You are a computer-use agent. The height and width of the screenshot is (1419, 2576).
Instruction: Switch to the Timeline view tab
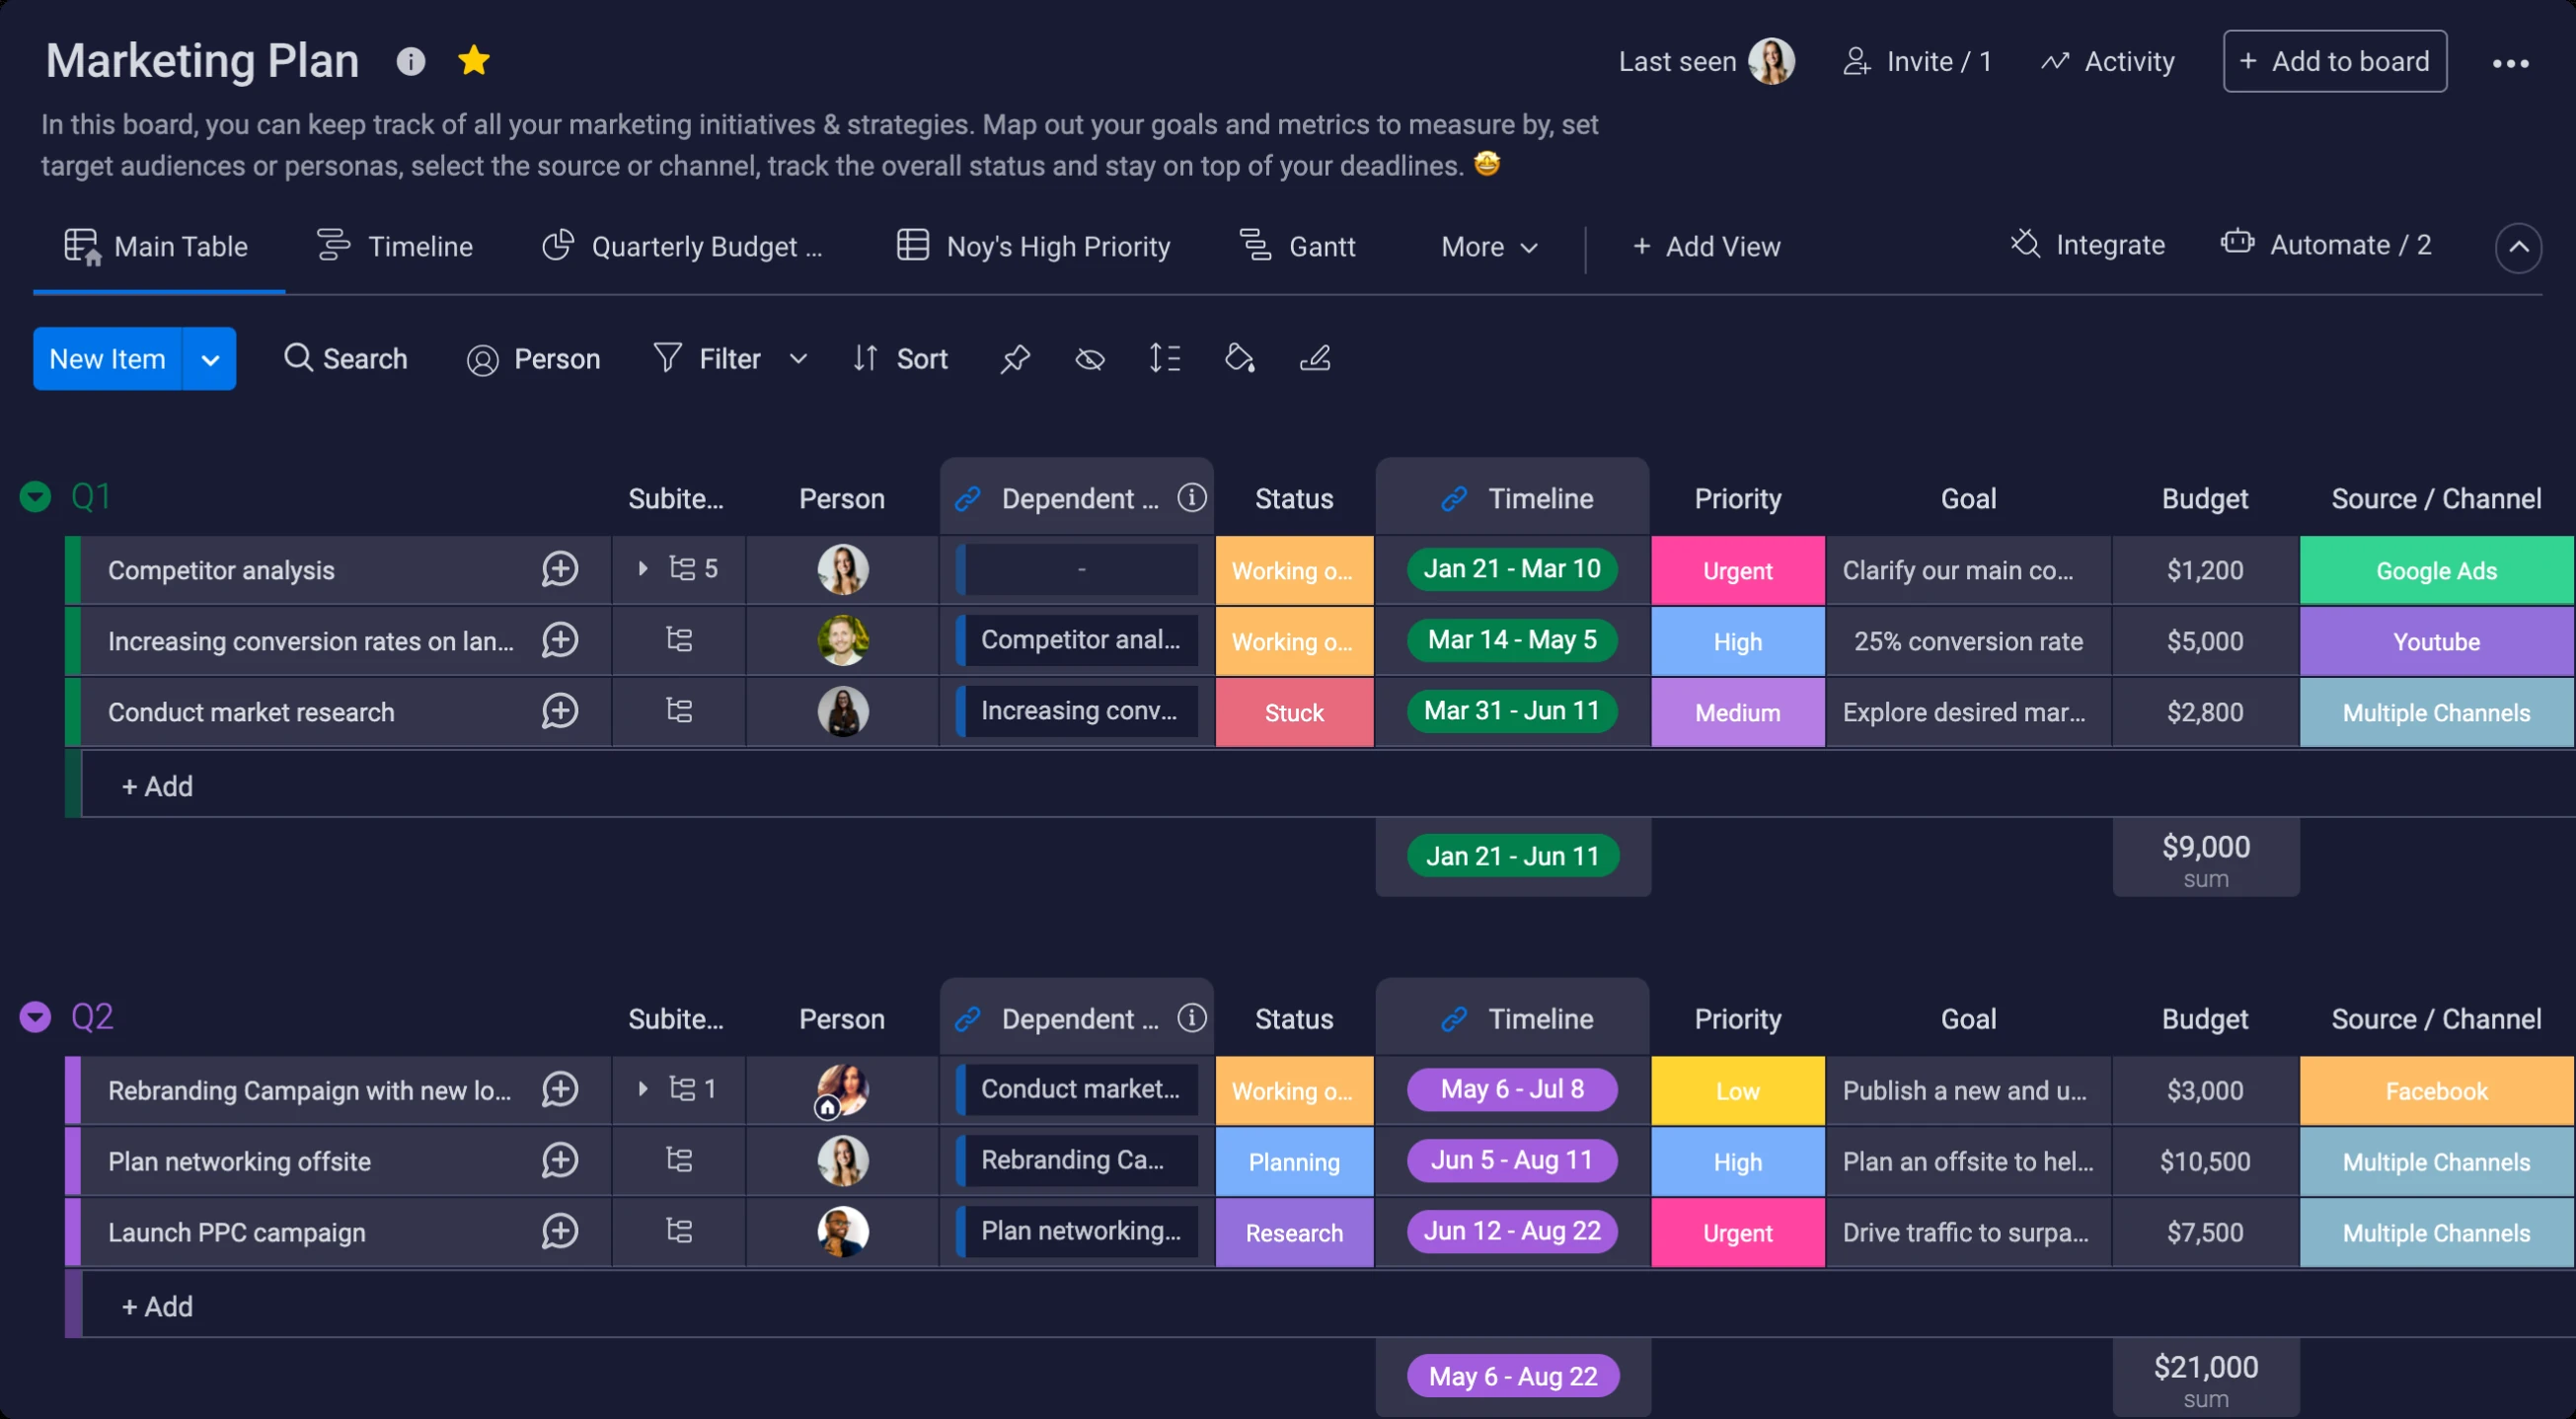tap(395, 246)
